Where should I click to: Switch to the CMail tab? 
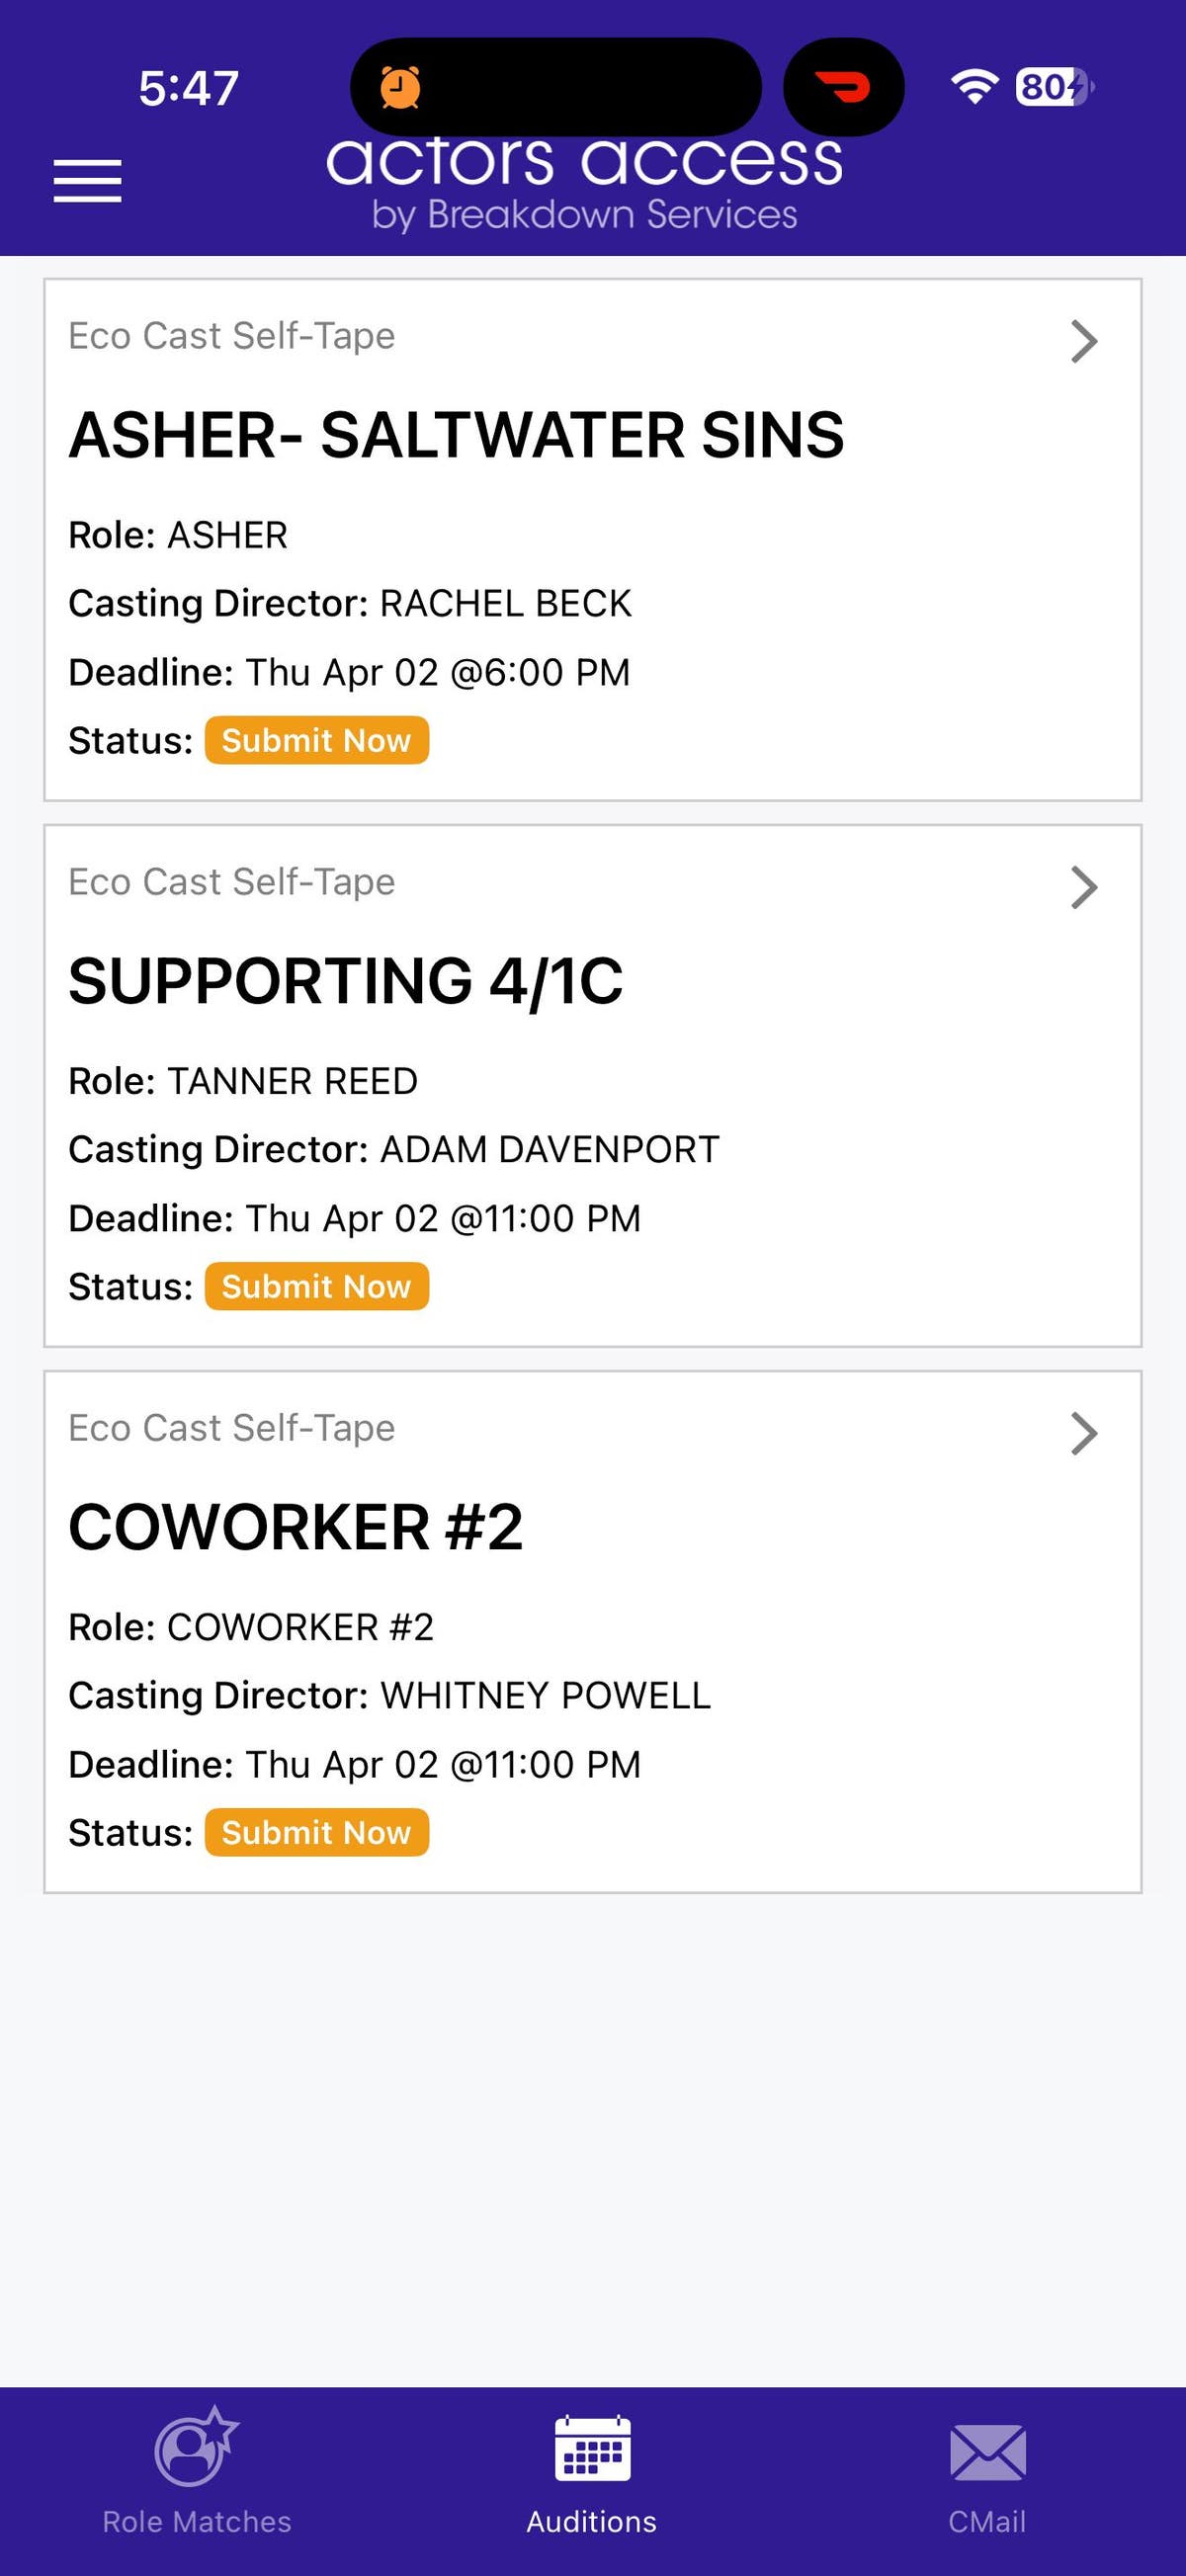[x=987, y=2521]
